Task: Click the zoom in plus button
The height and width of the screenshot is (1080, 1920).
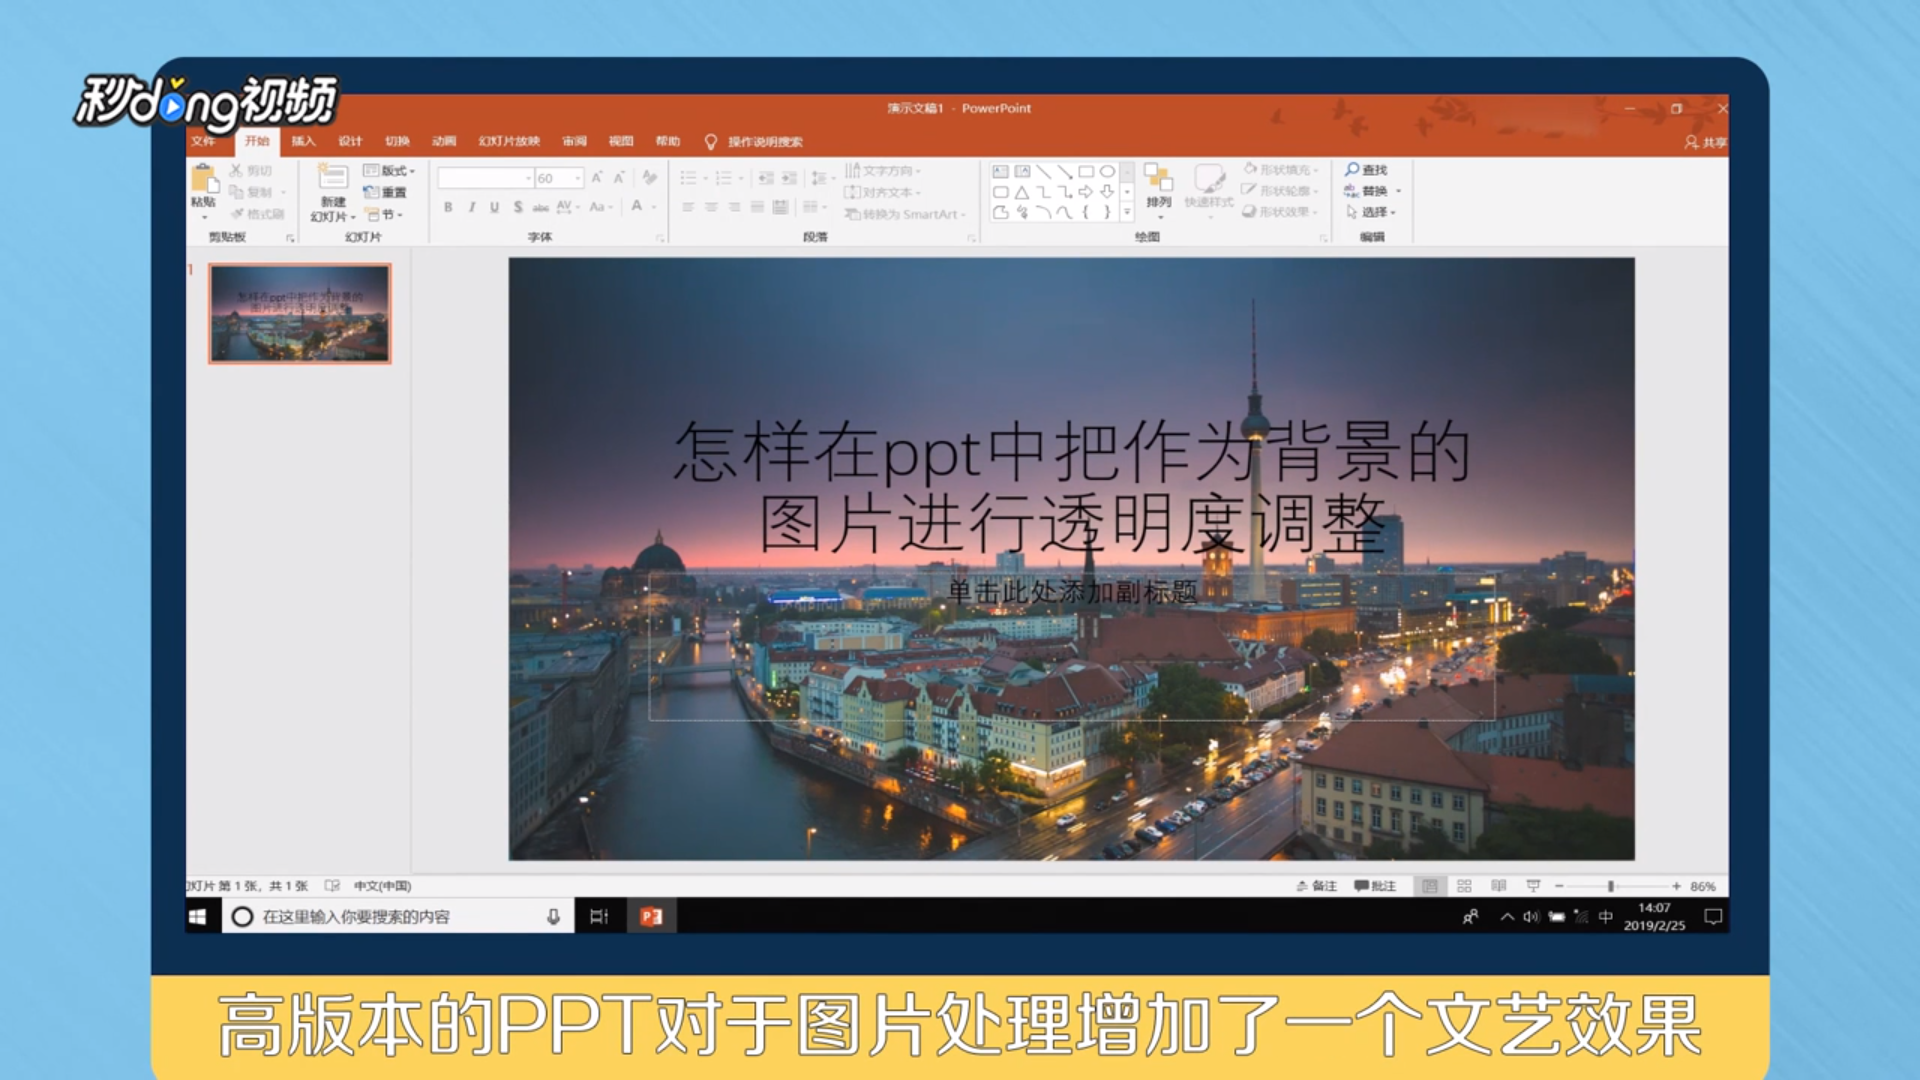Action: (1676, 886)
